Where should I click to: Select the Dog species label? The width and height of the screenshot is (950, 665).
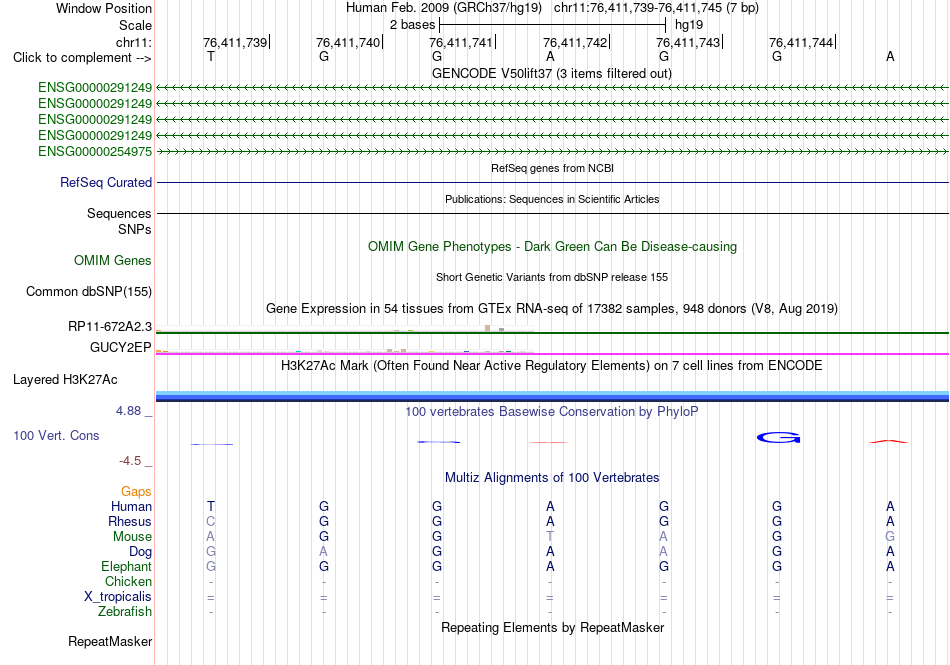pos(140,552)
